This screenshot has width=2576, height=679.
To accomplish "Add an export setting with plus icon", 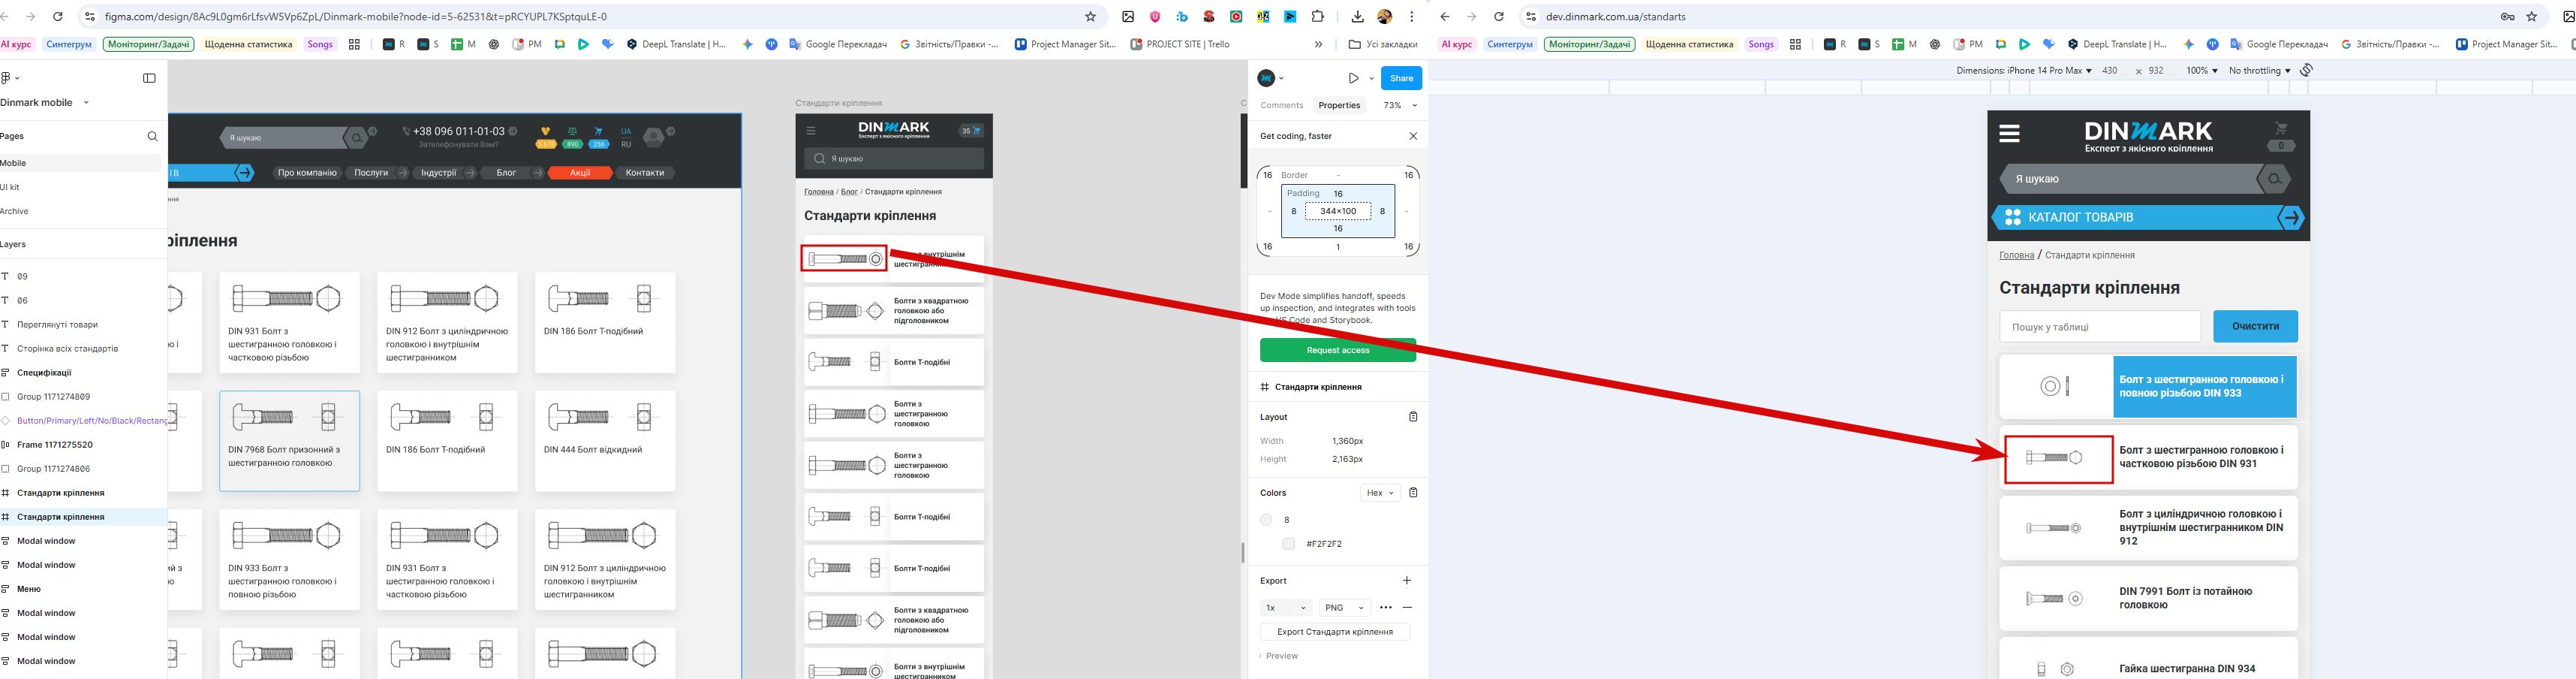I will tap(1407, 580).
